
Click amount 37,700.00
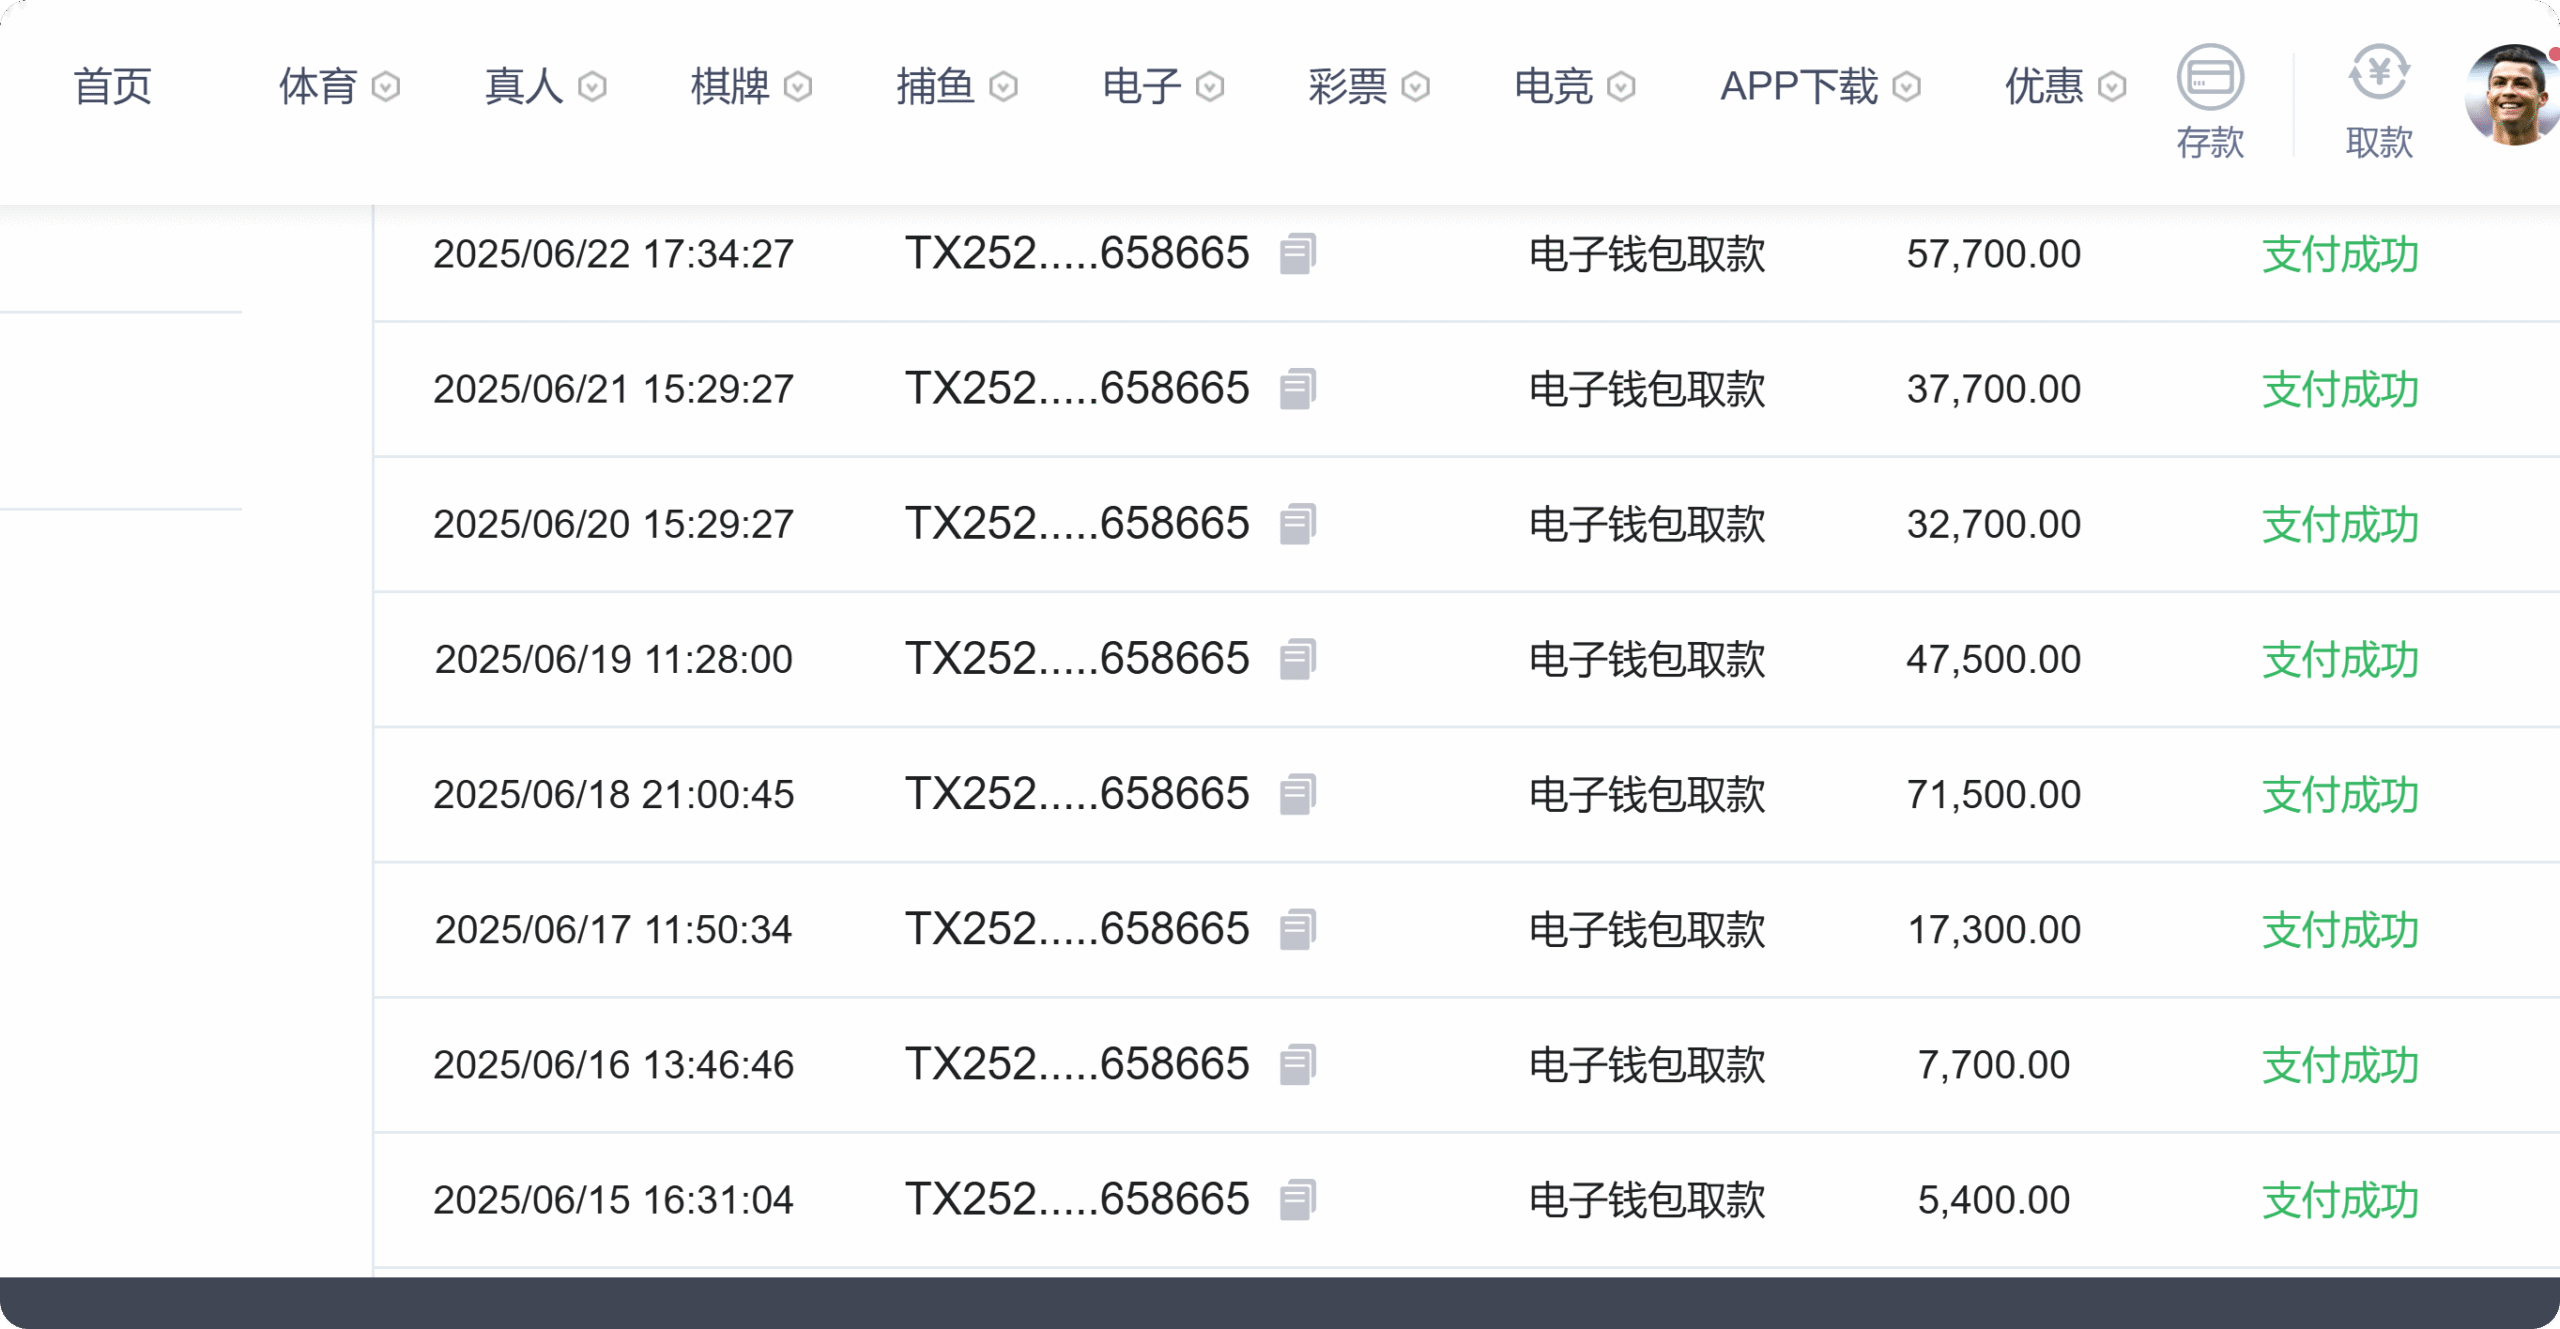(1993, 389)
